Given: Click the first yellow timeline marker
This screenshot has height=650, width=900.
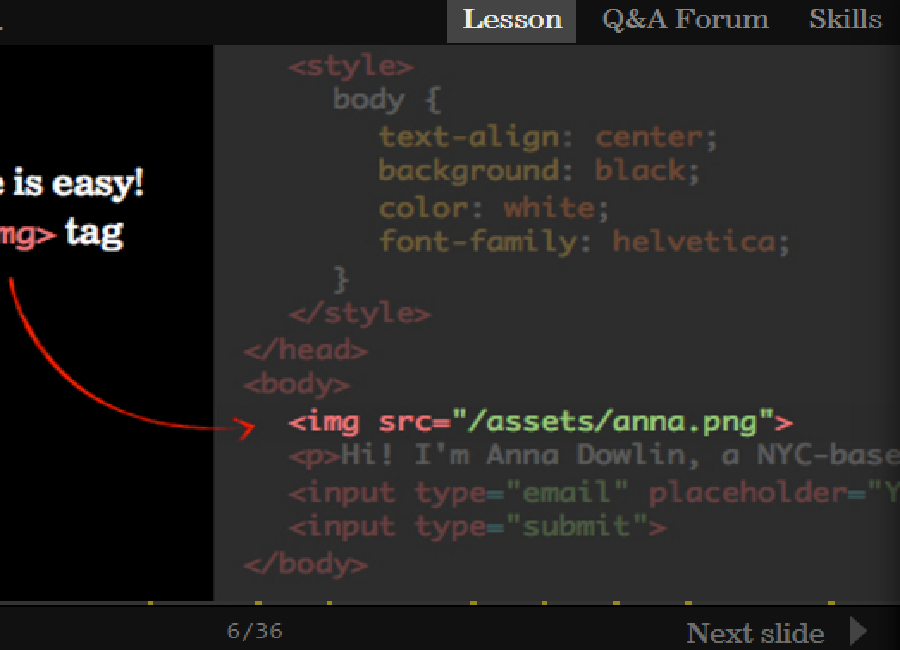Looking at the screenshot, I should pos(151,603).
